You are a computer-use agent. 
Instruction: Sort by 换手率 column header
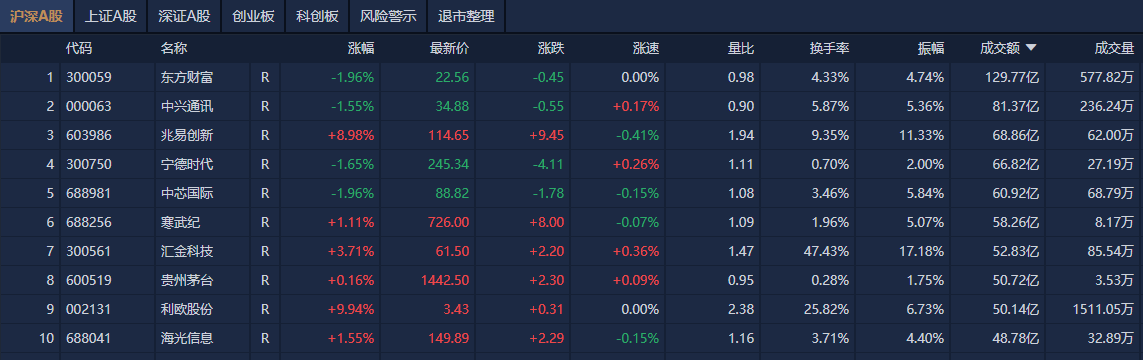830,49
